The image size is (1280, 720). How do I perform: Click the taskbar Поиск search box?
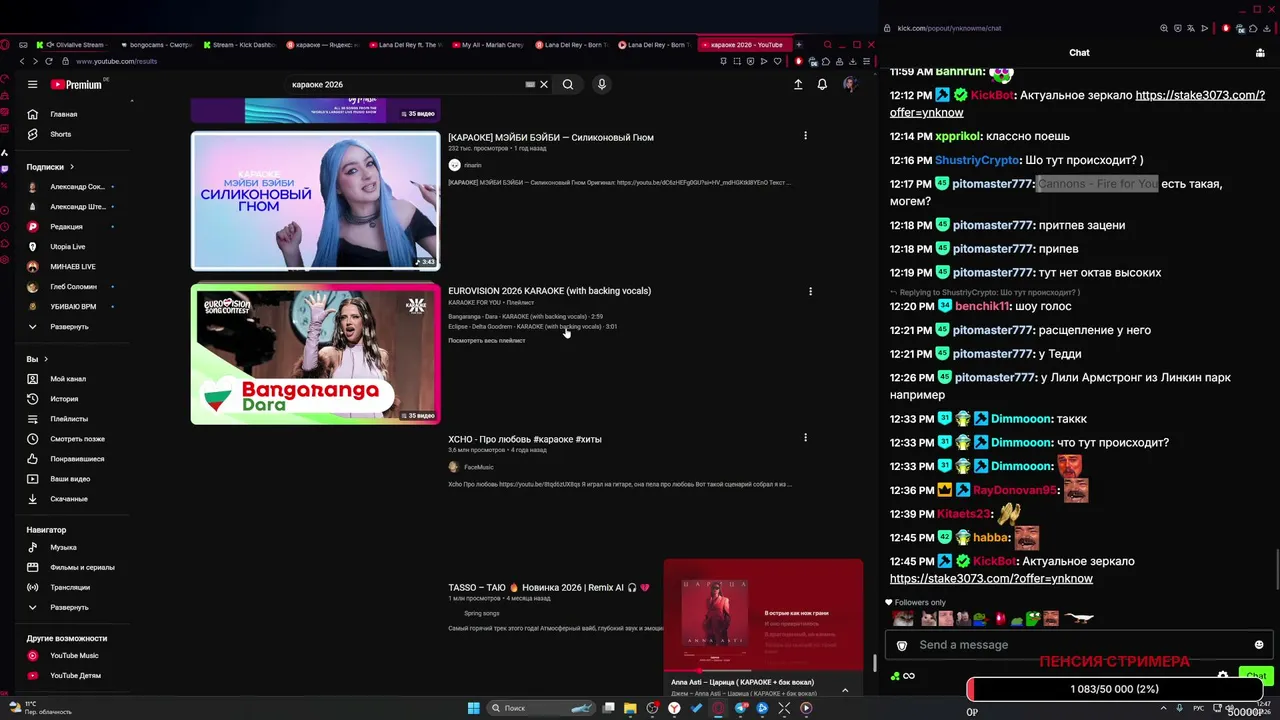pyautogui.click(x=541, y=708)
